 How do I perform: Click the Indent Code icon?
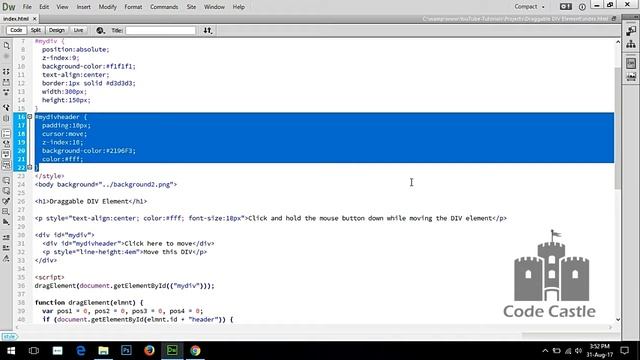click(6, 237)
